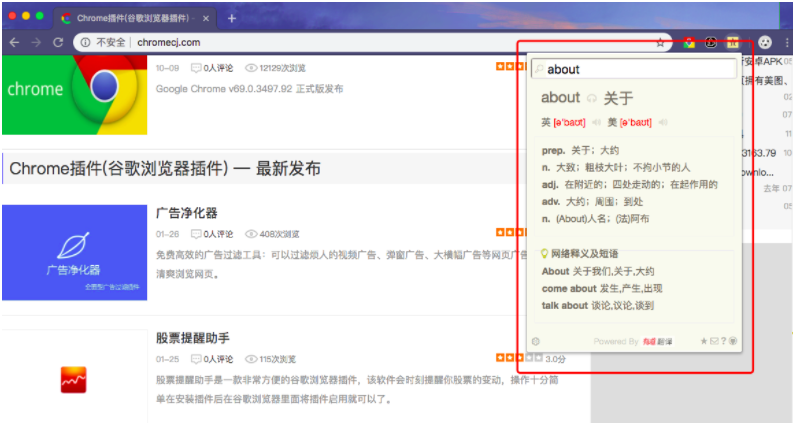Open the question mark help in popup
793x423 pixels.
point(723,341)
